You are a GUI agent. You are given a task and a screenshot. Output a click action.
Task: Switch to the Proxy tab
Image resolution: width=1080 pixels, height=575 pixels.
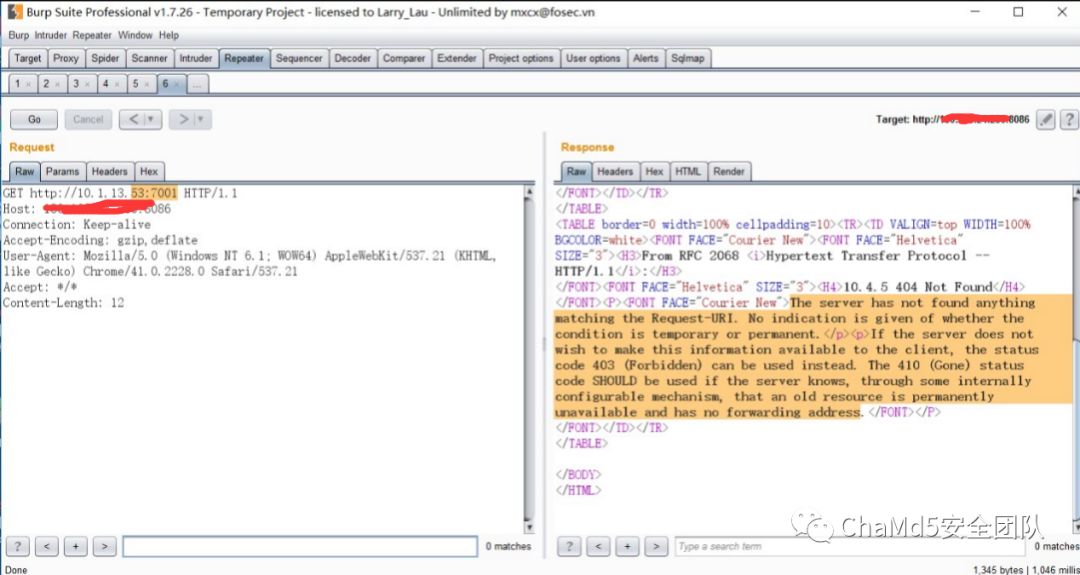66,59
